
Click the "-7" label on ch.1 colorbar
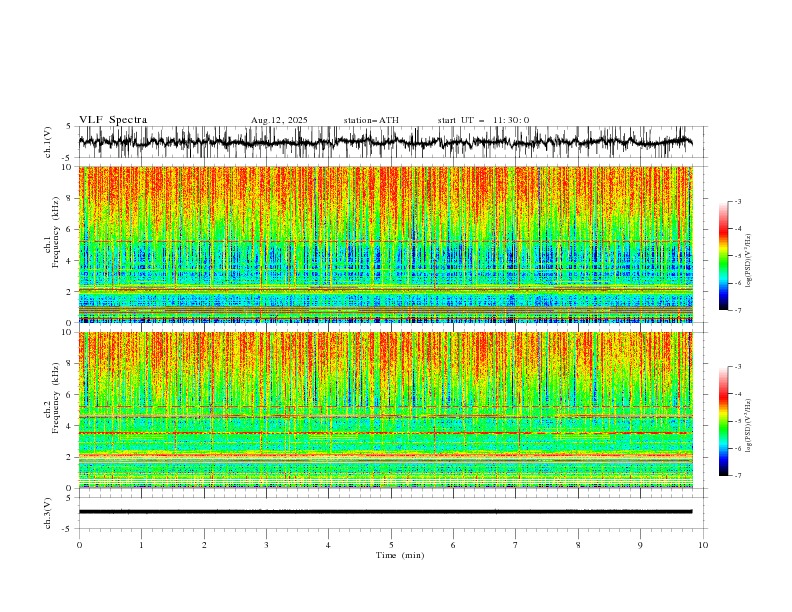click(x=737, y=311)
